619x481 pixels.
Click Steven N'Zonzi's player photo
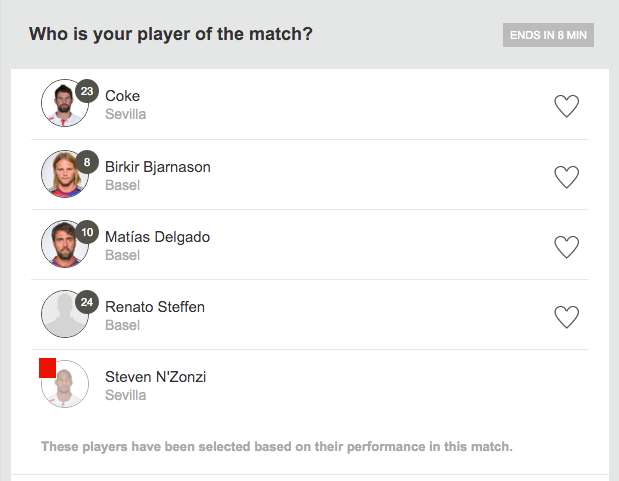[65, 384]
